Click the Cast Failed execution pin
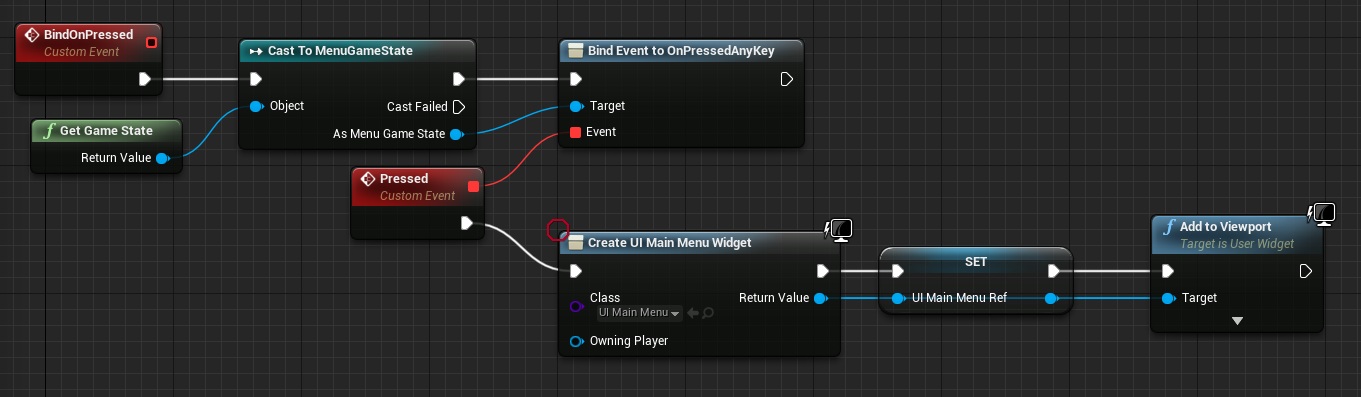The width and height of the screenshot is (1361, 397). point(458,106)
